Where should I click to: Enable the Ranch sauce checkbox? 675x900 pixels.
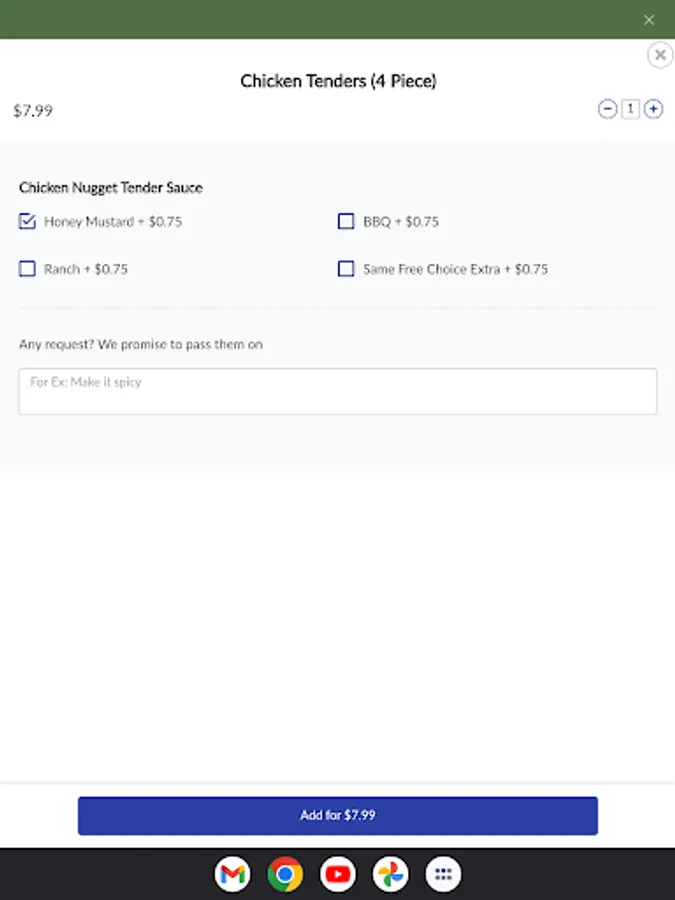click(27, 268)
